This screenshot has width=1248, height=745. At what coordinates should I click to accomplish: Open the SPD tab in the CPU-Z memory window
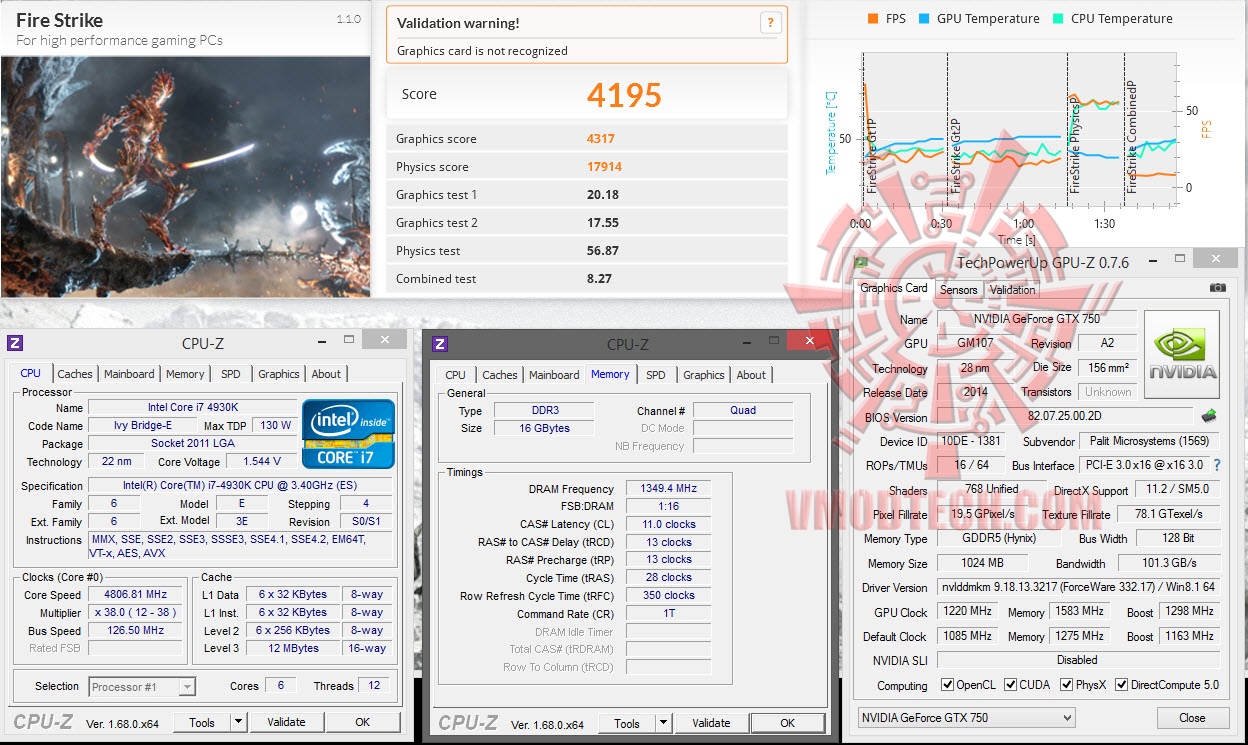pyautogui.click(x=655, y=375)
